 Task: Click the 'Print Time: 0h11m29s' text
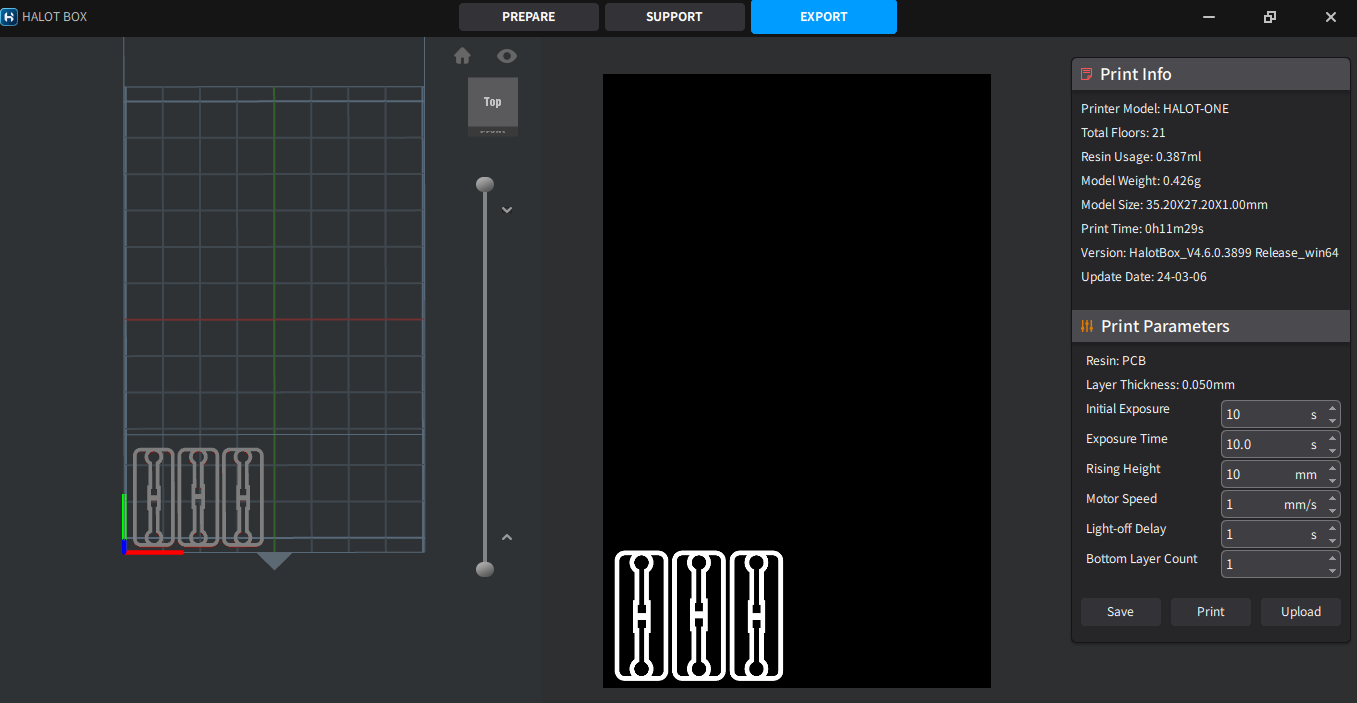click(x=1143, y=228)
